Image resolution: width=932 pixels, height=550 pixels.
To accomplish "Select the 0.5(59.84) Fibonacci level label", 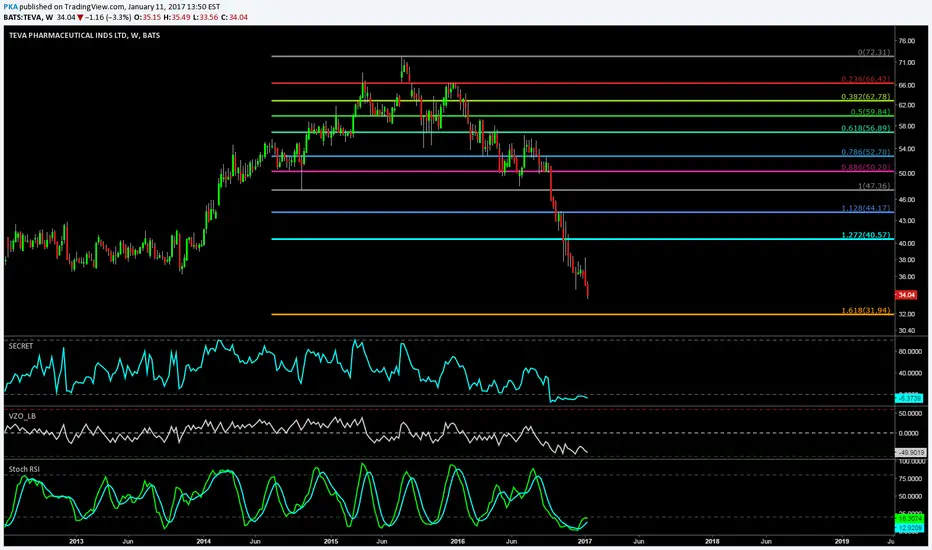I will tap(870, 112).
